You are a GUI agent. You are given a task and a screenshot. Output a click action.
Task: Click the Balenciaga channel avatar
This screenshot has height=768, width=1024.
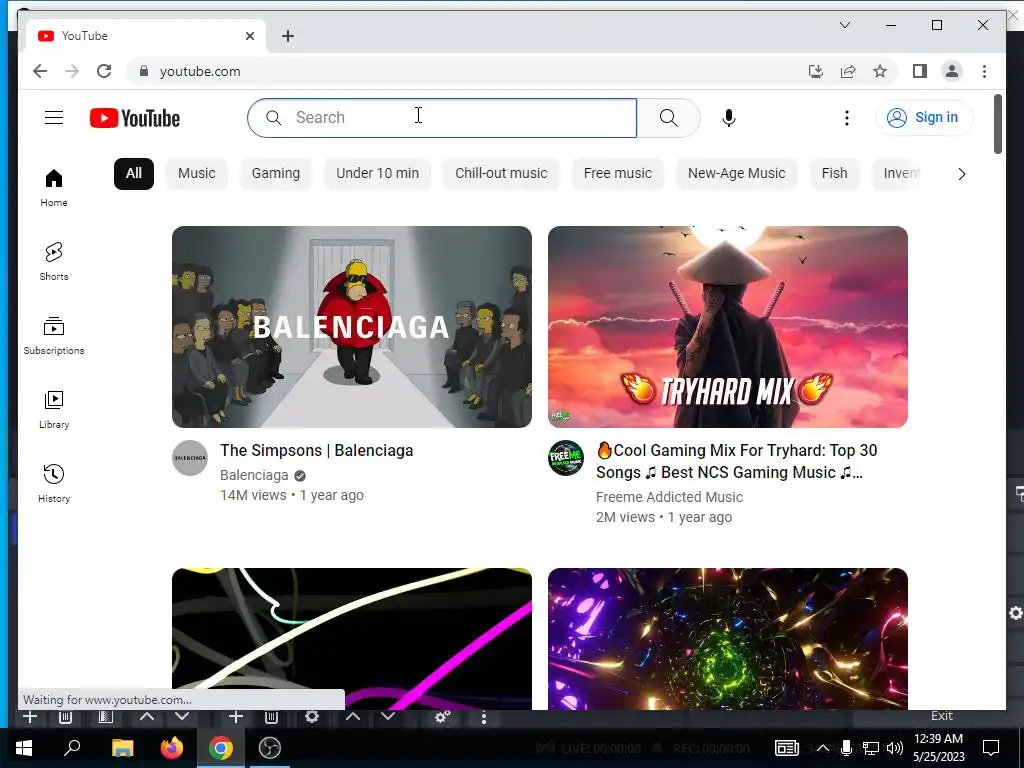190,458
